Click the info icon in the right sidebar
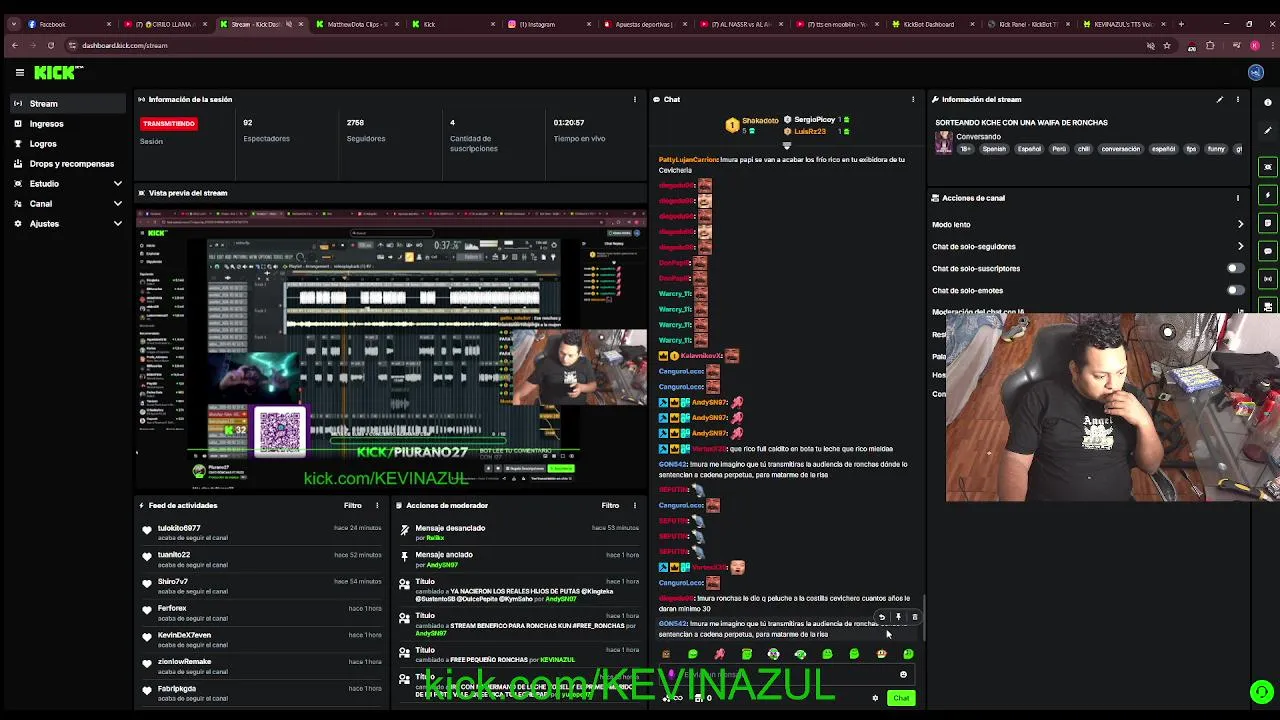This screenshot has height=720, width=1280. point(1268,102)
